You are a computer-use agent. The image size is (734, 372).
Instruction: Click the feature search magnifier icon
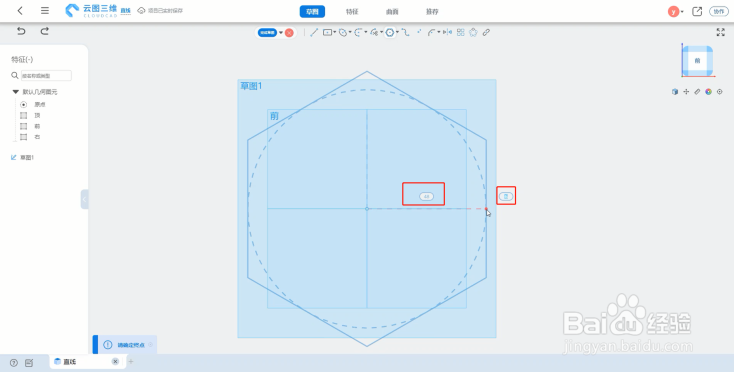[15, 75]
